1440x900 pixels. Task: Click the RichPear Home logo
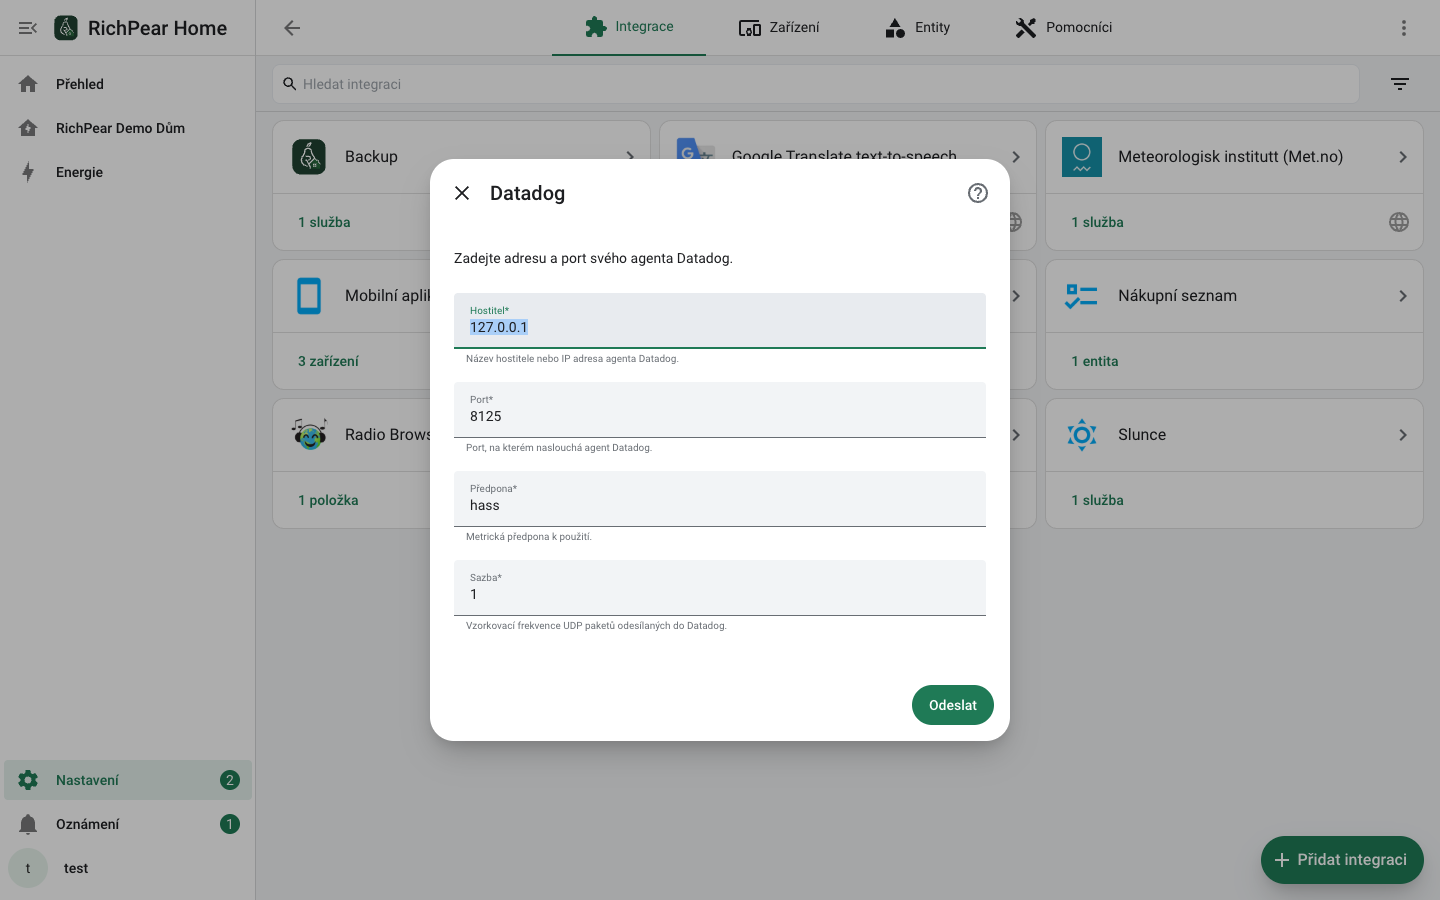[66, 28]
